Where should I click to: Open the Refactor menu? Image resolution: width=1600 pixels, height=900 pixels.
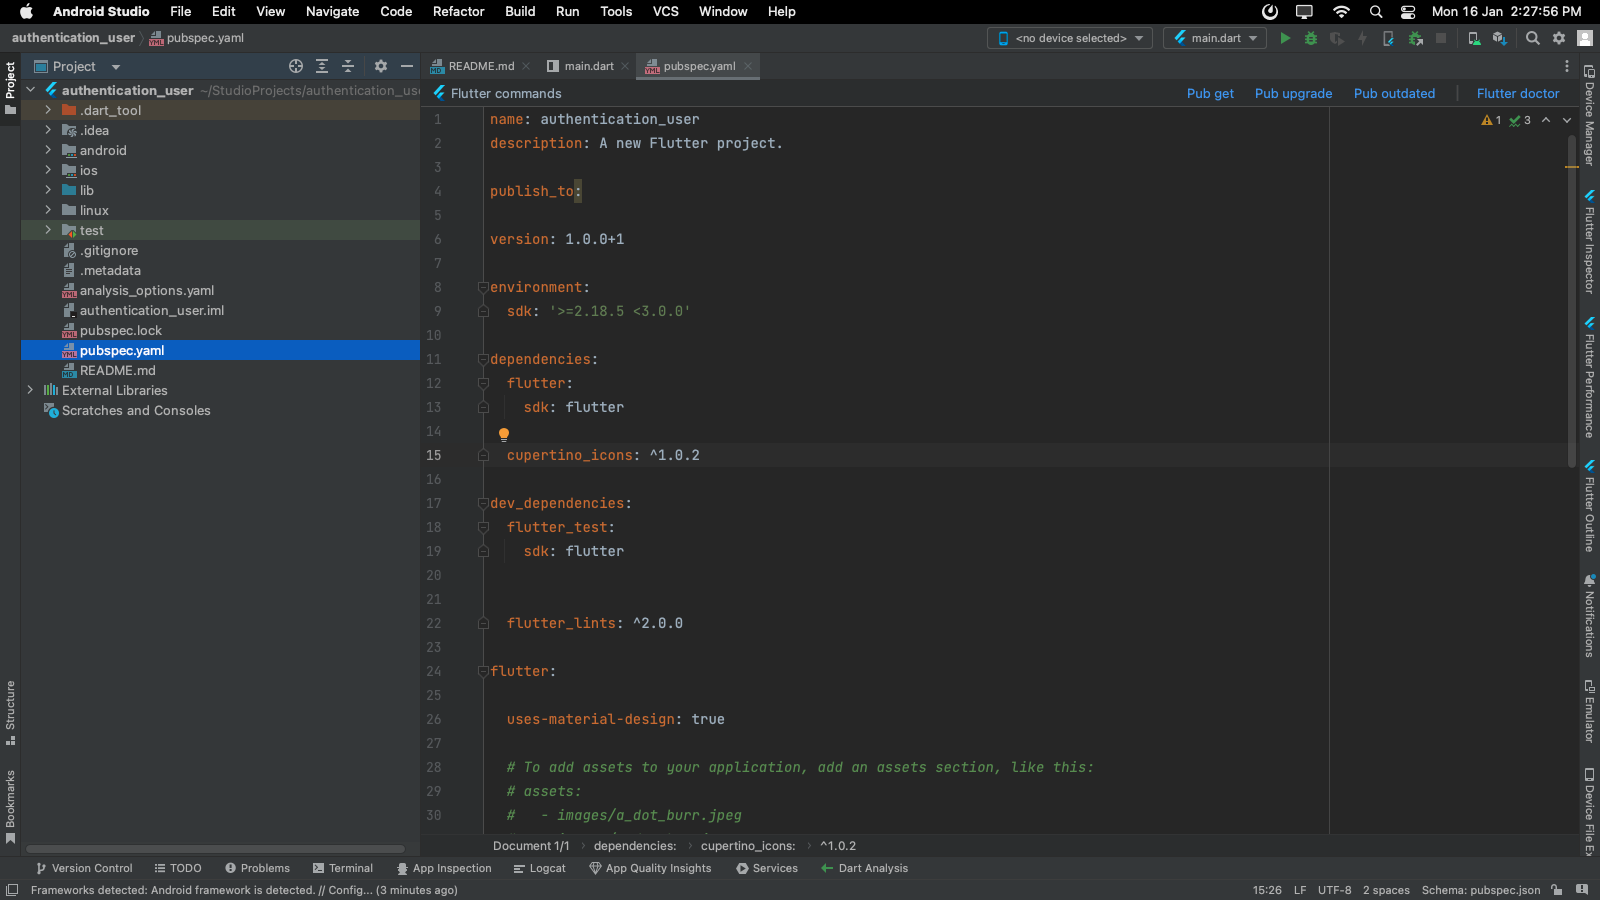coord(458,11)
